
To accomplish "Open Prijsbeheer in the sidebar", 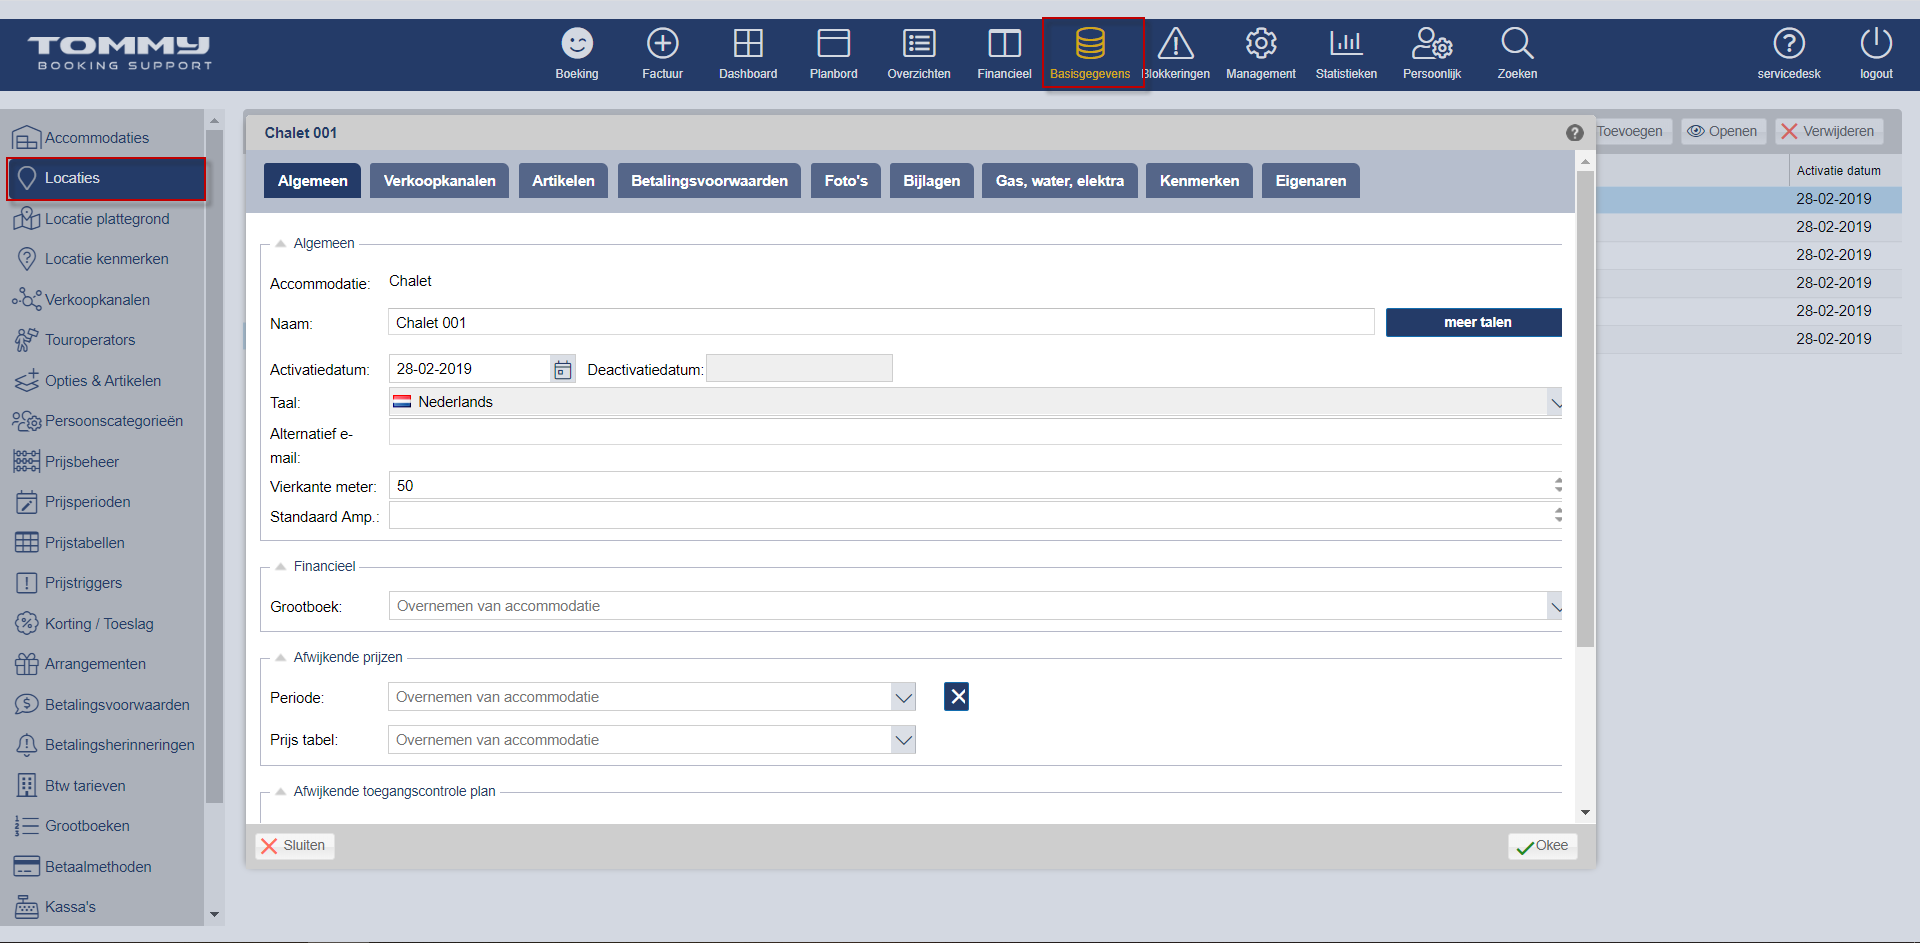I will pyautogui.click(x=104, y=462).
